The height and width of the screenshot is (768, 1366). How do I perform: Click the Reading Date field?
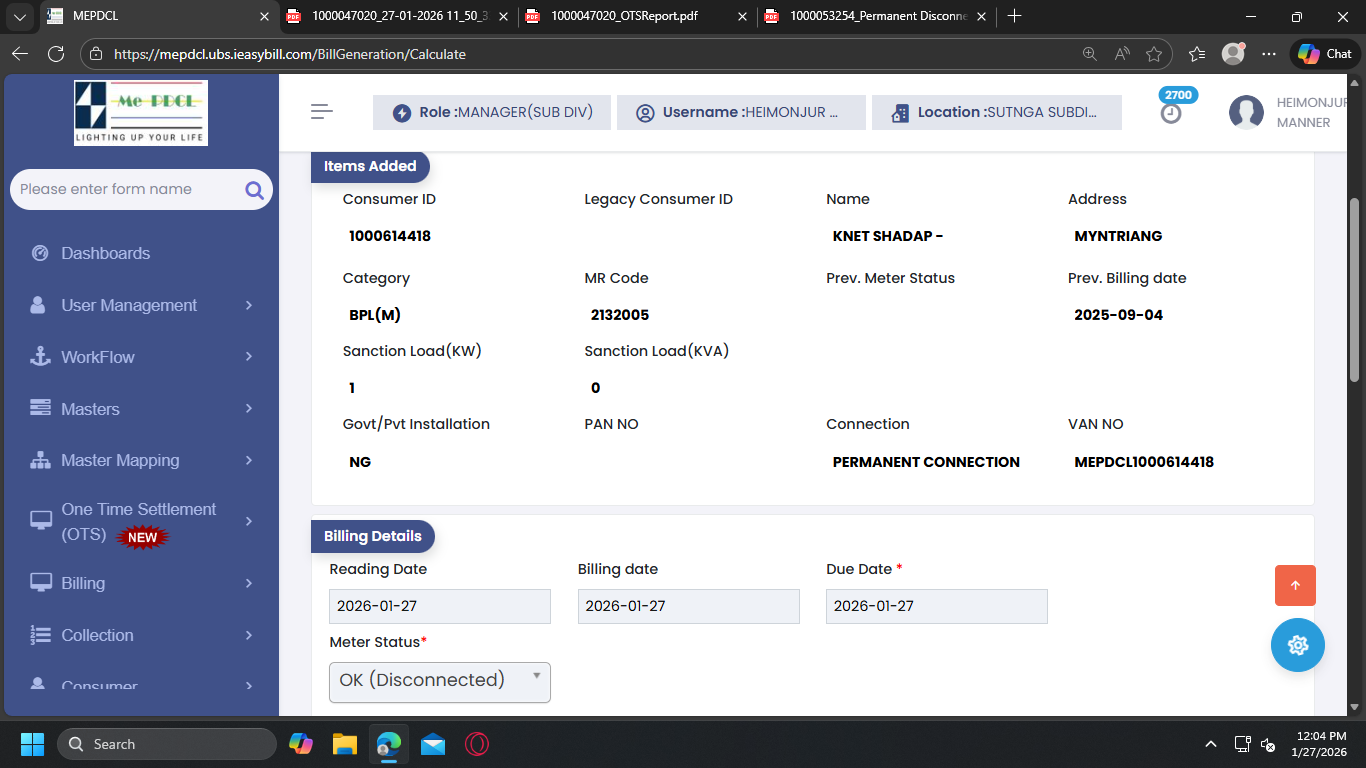[x=440, y=606]
